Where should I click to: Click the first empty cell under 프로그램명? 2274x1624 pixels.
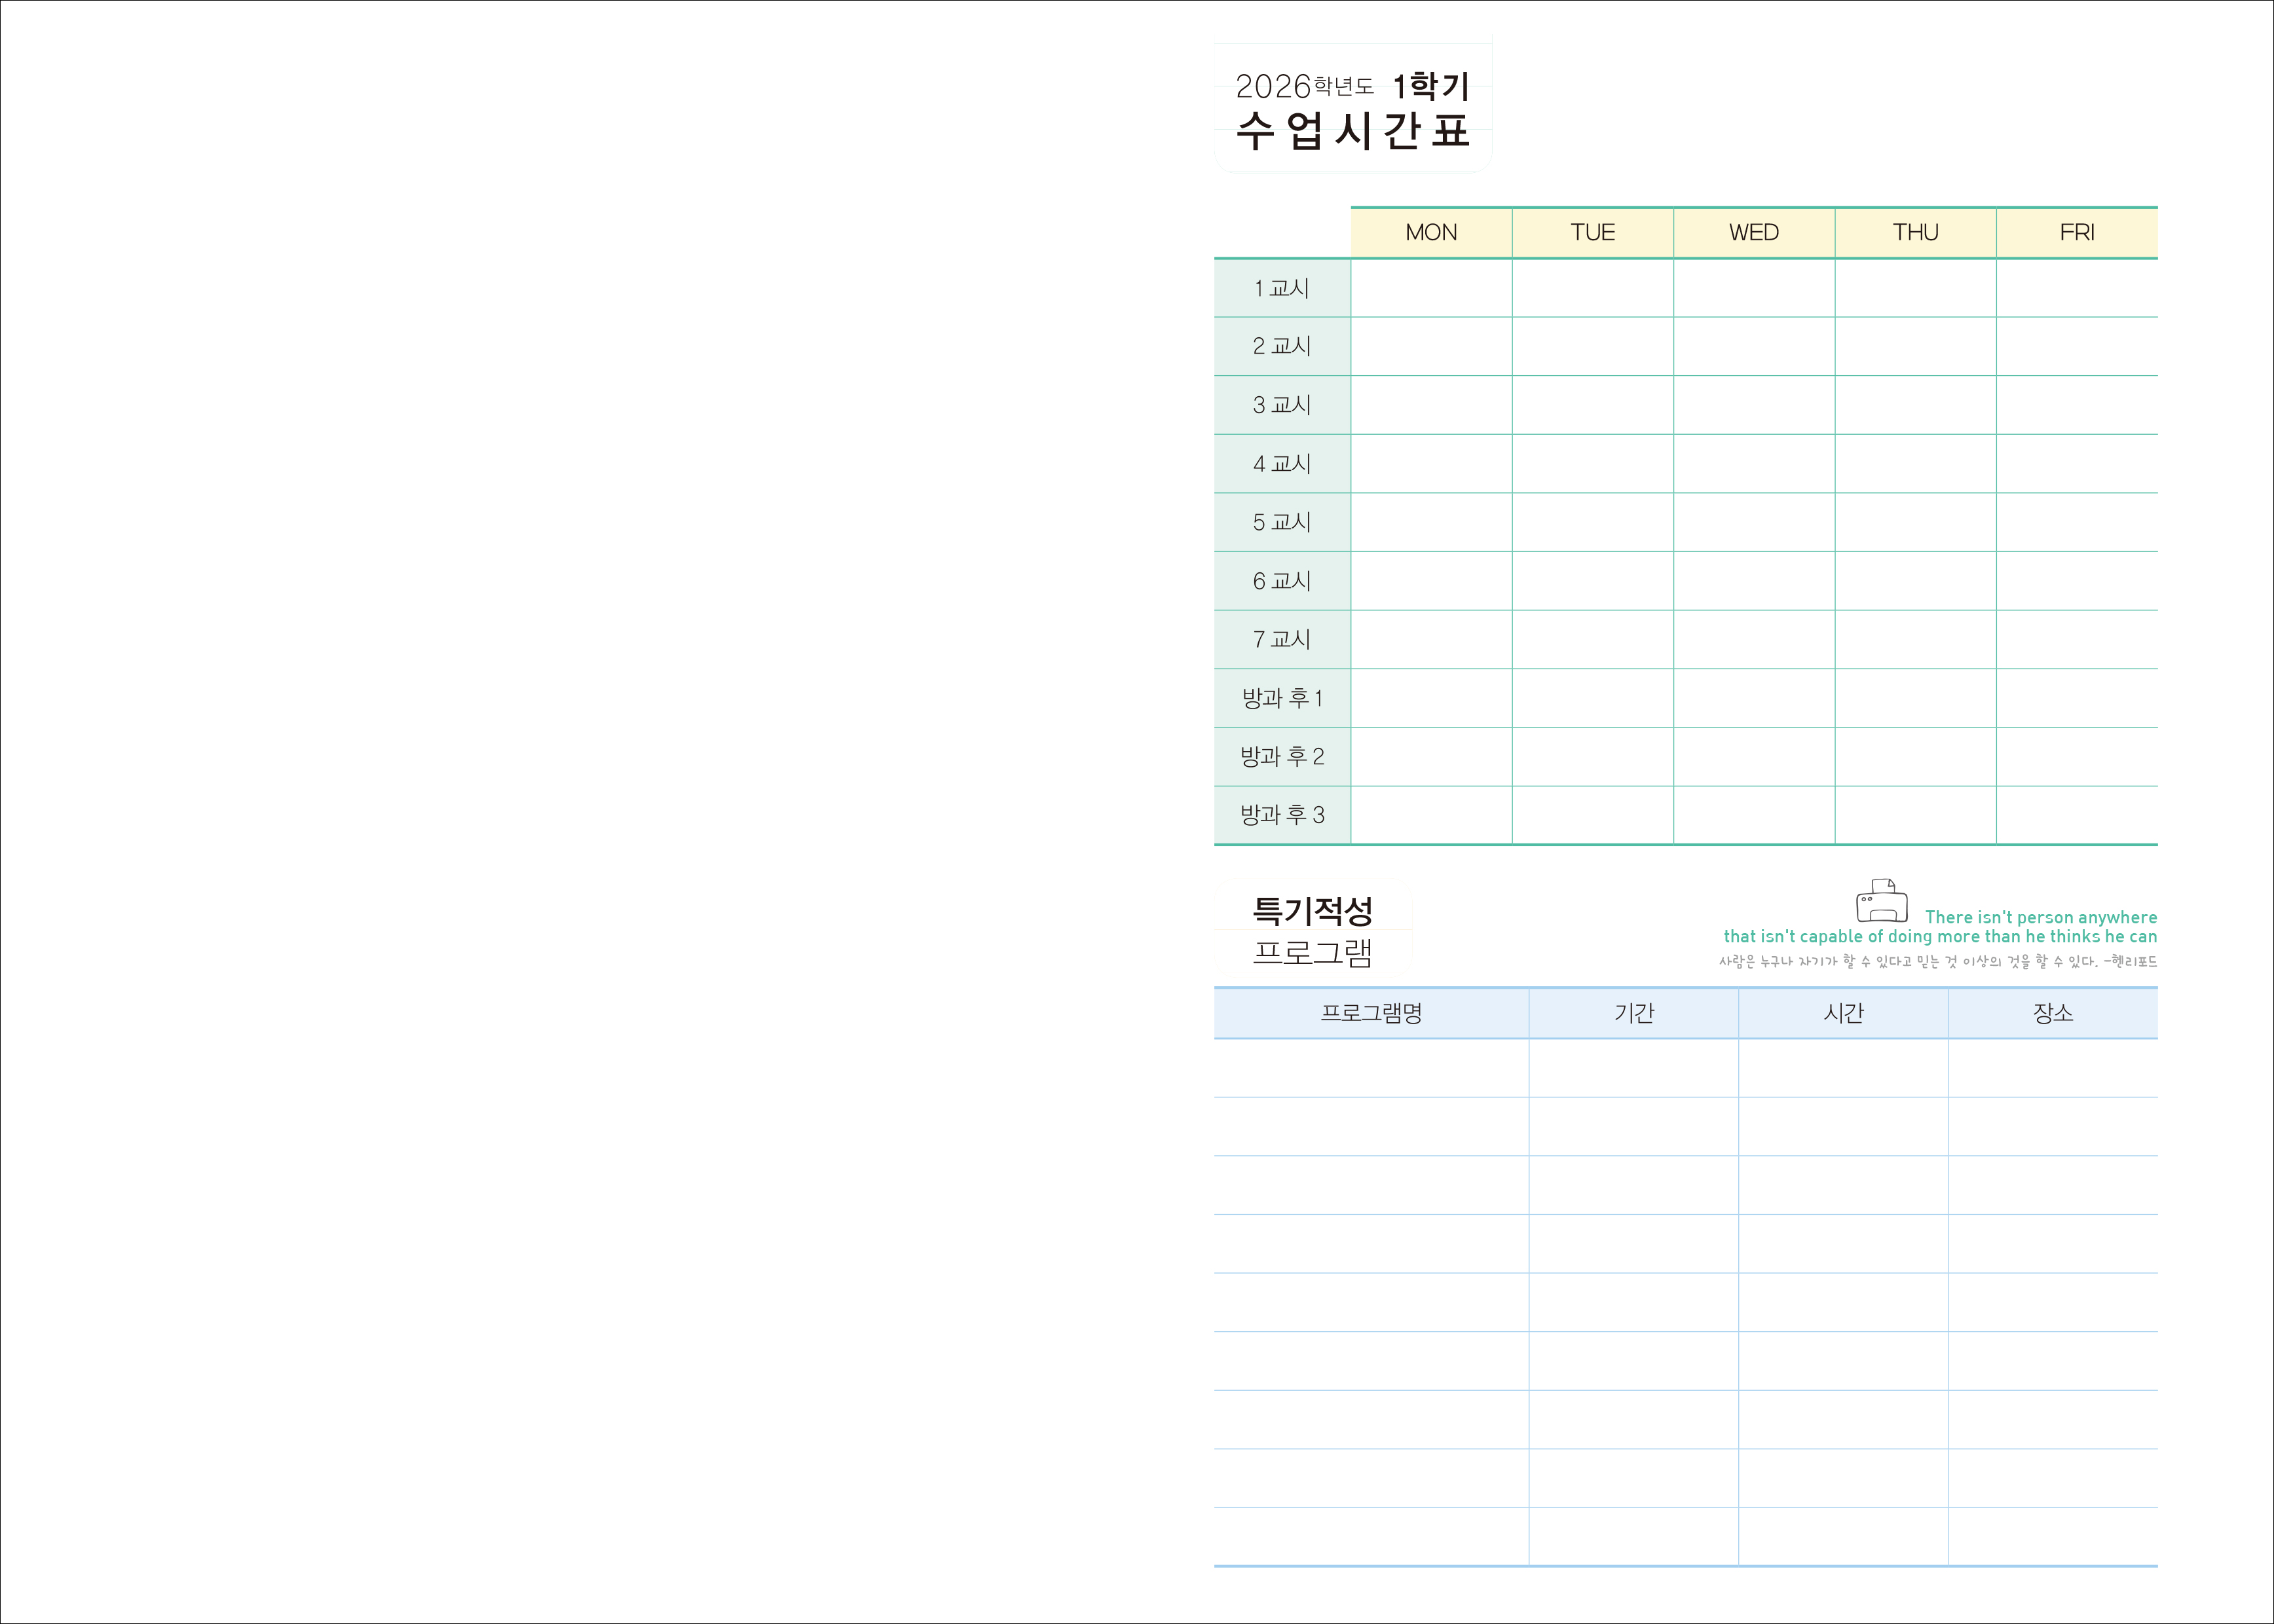click(x=1370, y=1068)
